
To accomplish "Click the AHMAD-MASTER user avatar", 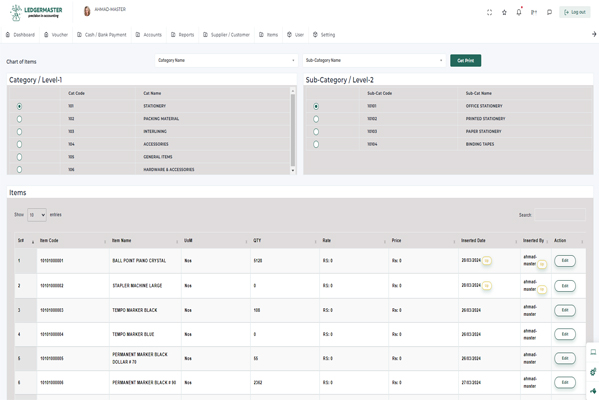I will click(x=87, y=11).
